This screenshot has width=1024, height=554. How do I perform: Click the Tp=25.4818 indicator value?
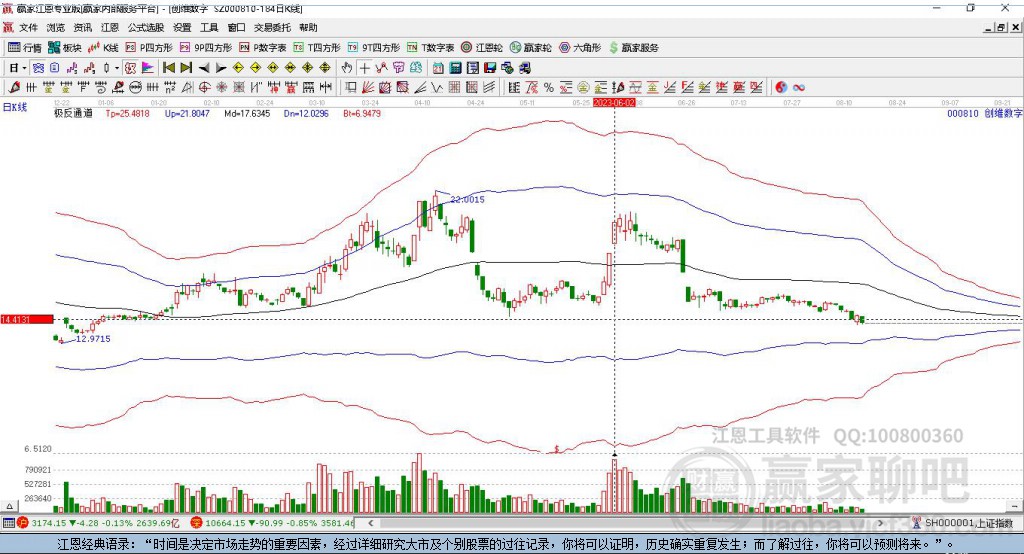[x=127, y=114]
